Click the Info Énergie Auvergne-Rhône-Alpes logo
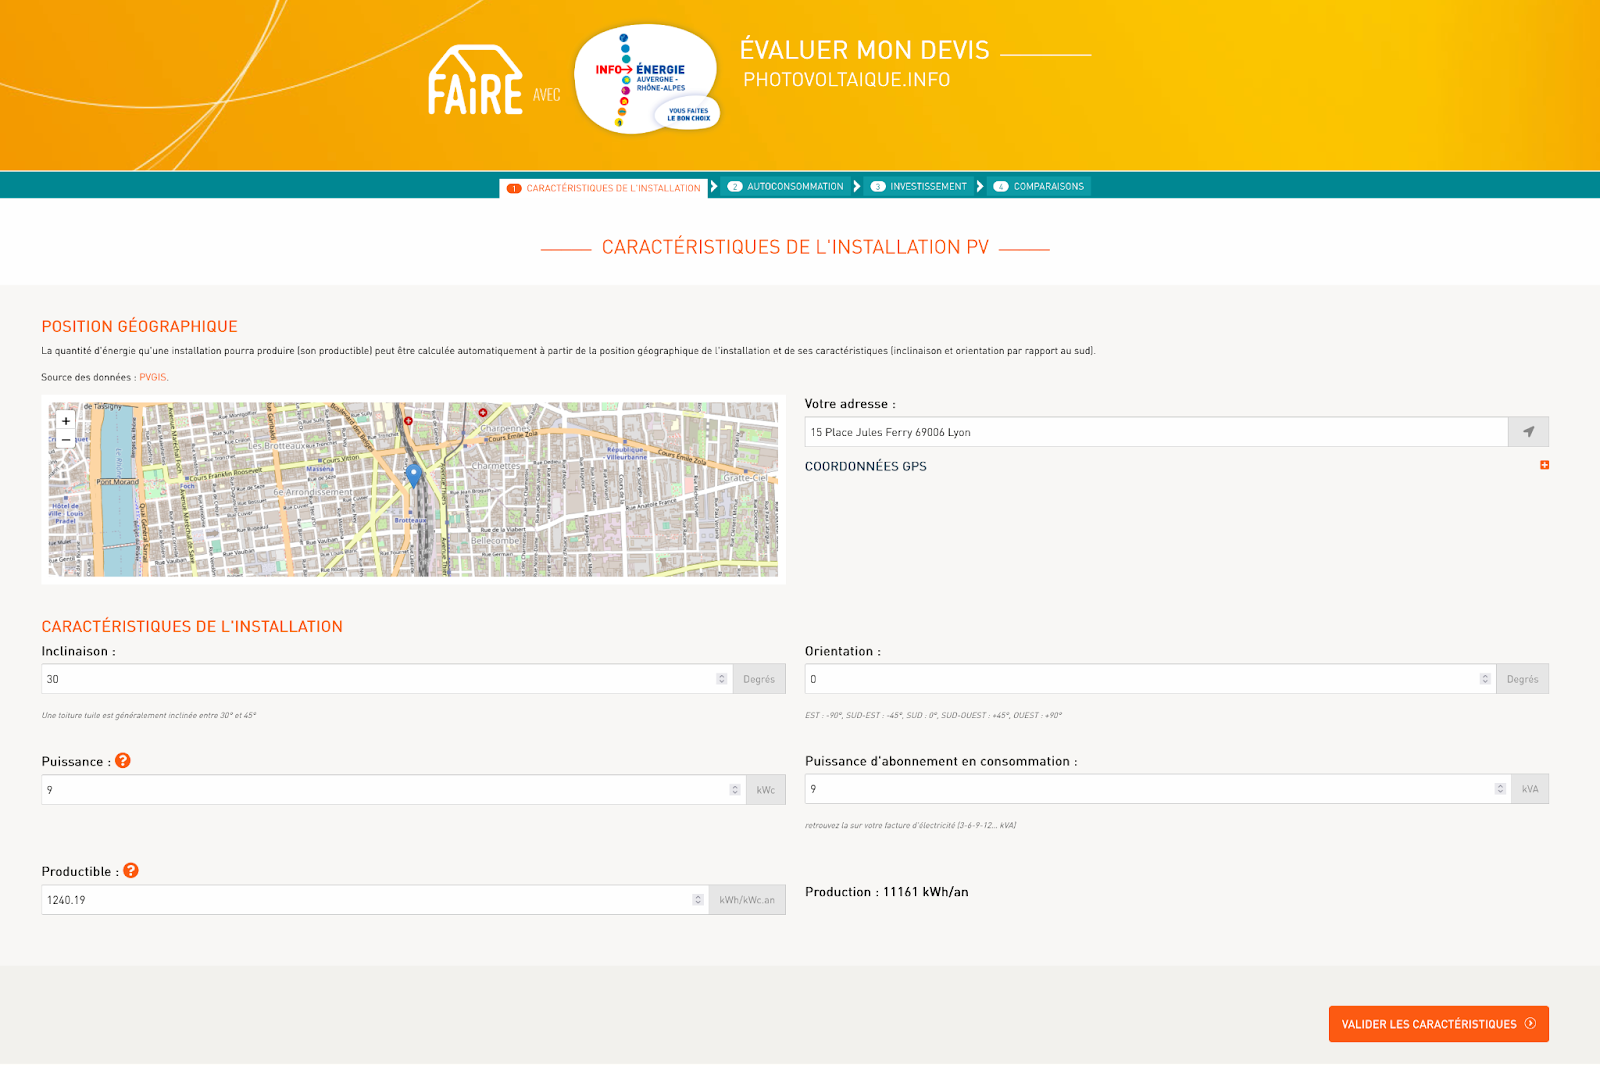The image size is (1600, 1065). coord(647,80)
